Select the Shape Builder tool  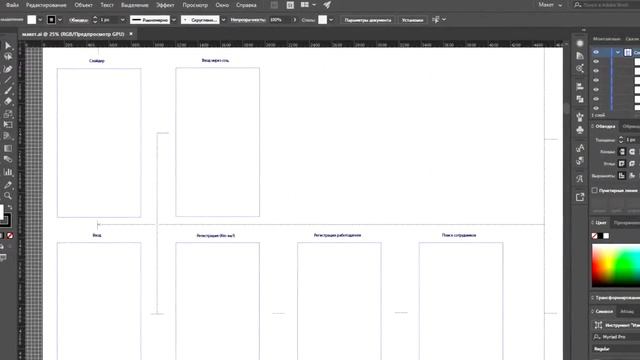(8, 136)
